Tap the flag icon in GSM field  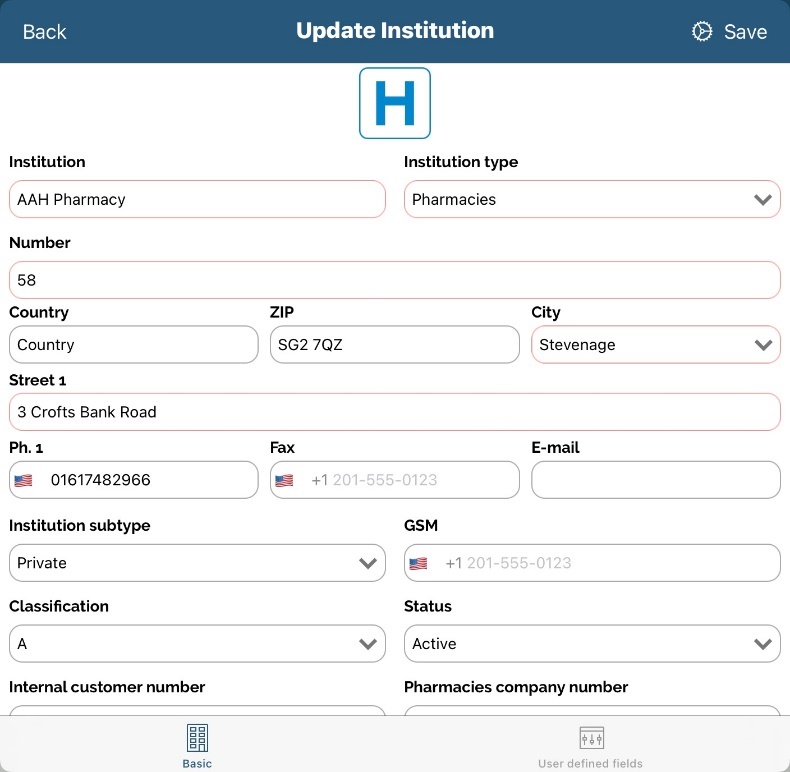point(418,563)
